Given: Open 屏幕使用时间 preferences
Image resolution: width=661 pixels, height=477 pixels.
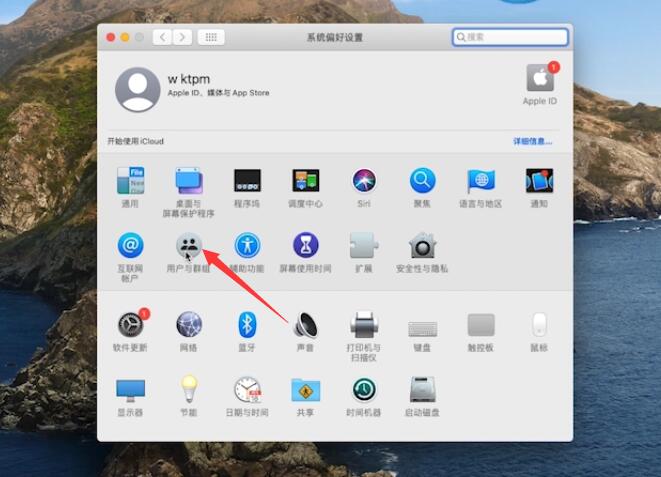Looking at the screenshot, I should point(306,245).
